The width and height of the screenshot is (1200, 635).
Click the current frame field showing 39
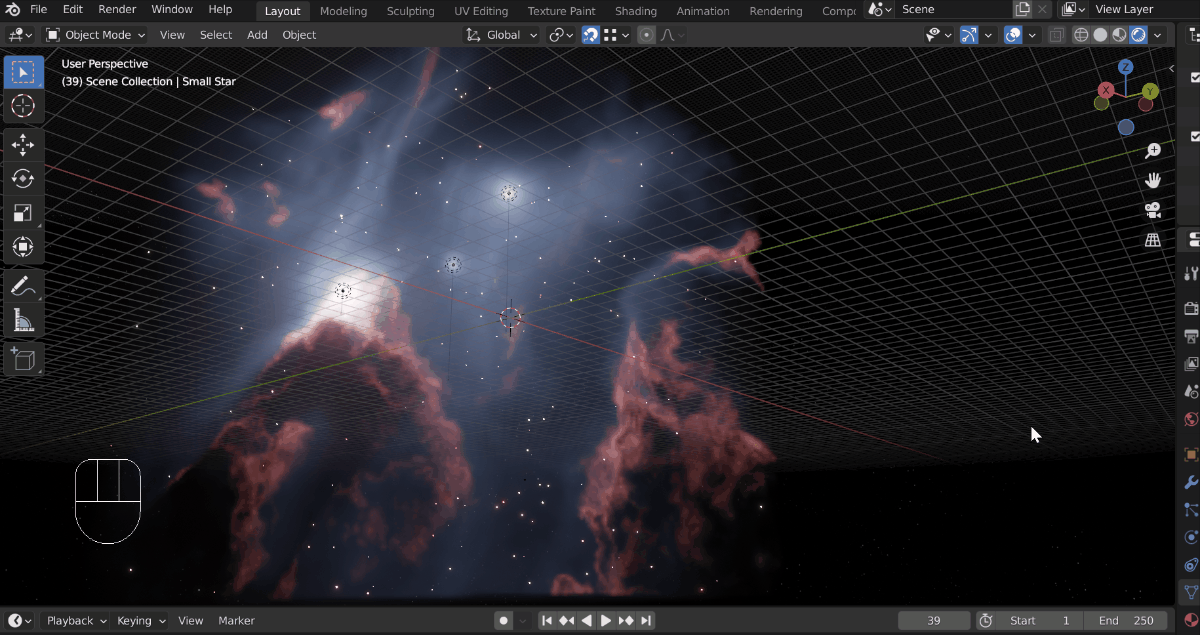[x=934, y=621]
